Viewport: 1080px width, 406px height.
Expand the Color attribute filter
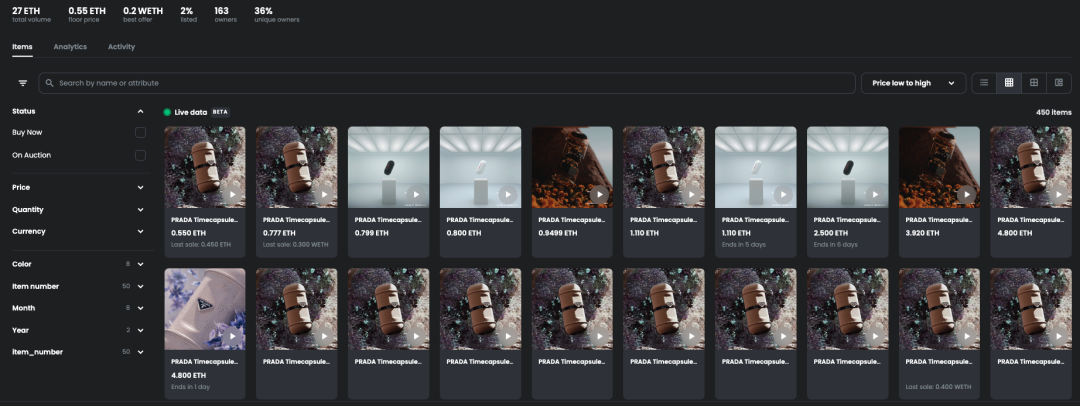tap(140, 264)
